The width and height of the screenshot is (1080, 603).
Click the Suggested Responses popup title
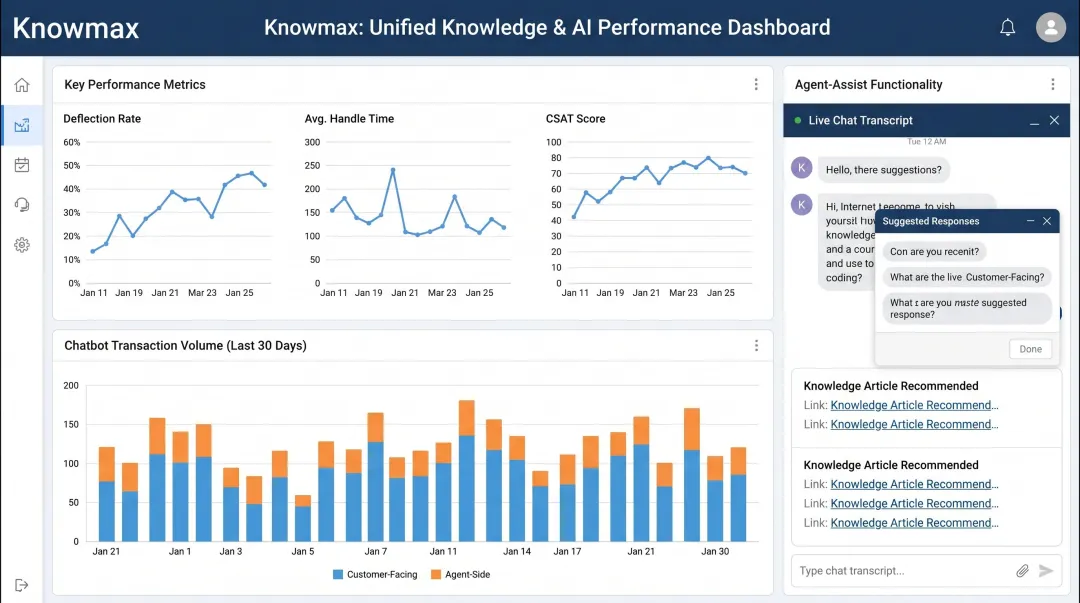931,221
